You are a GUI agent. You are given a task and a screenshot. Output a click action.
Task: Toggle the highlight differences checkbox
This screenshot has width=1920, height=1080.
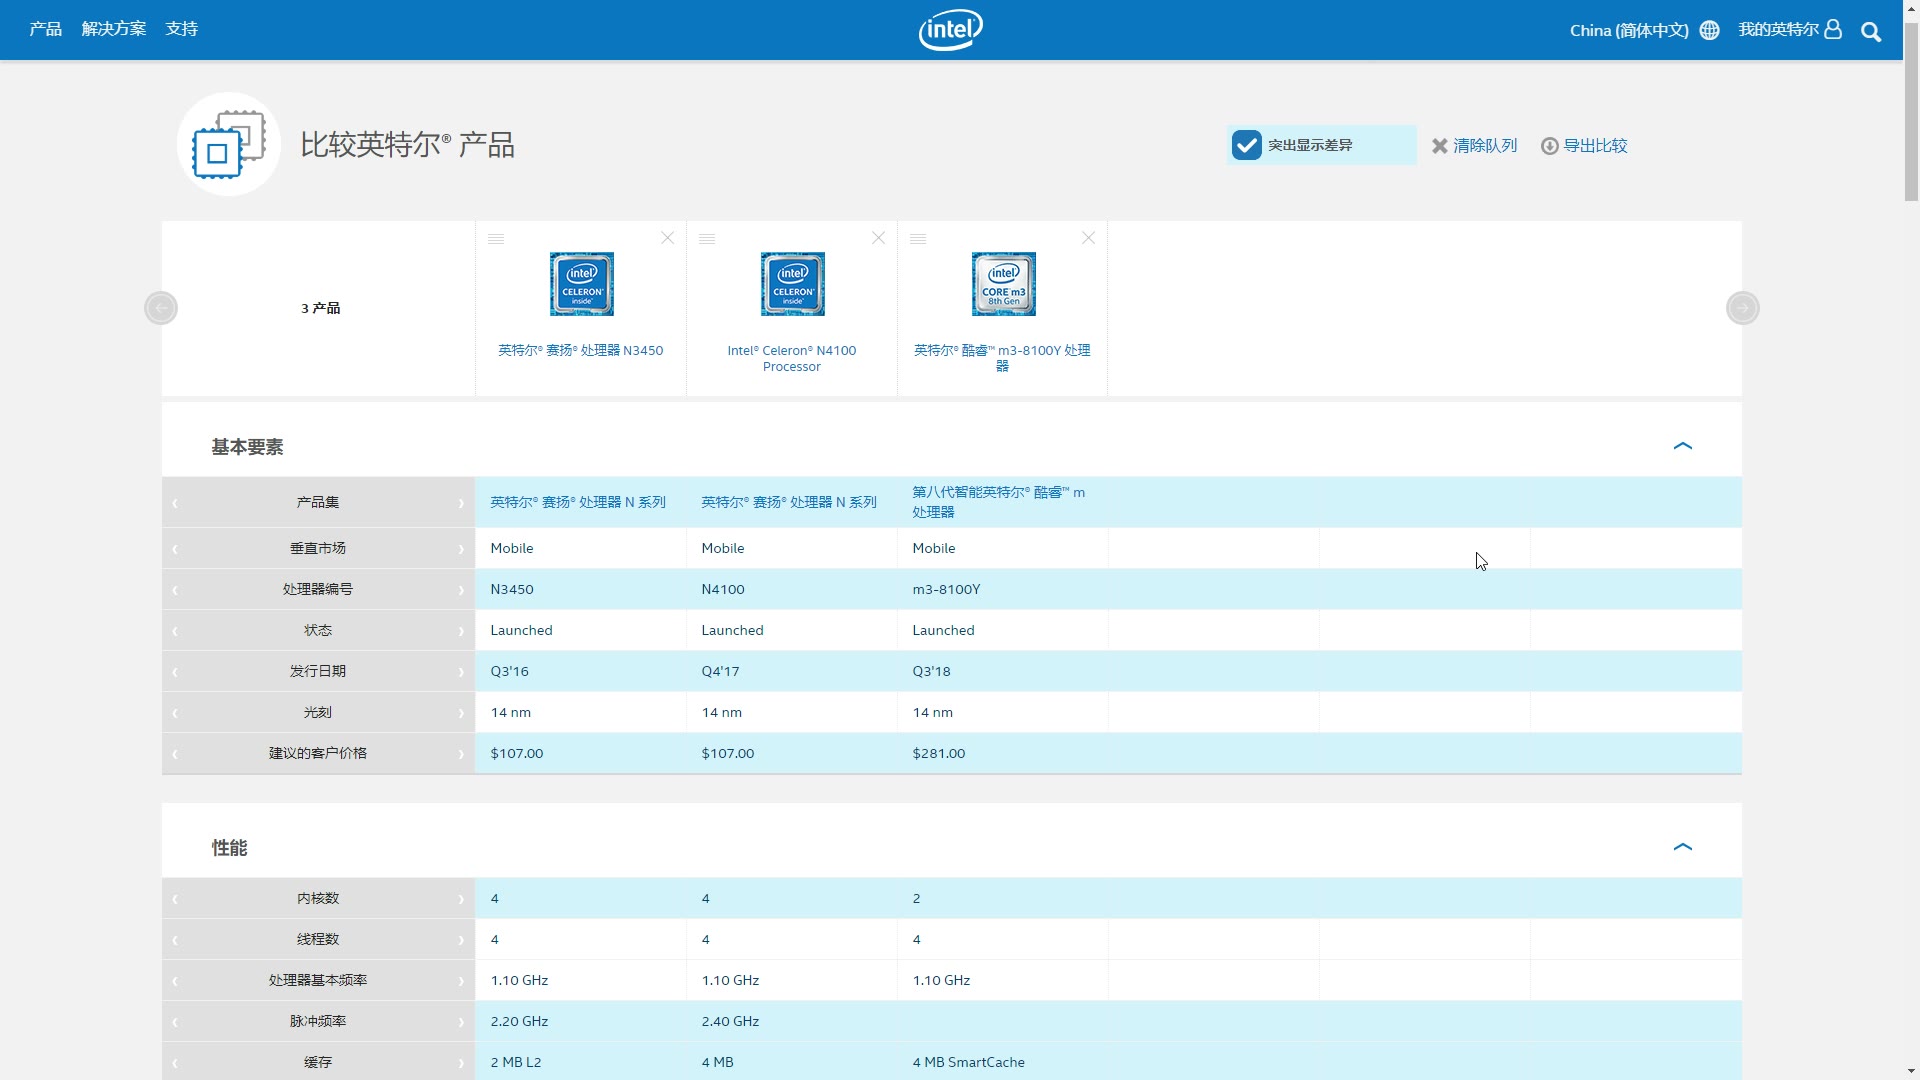(x=1246, y=145)
